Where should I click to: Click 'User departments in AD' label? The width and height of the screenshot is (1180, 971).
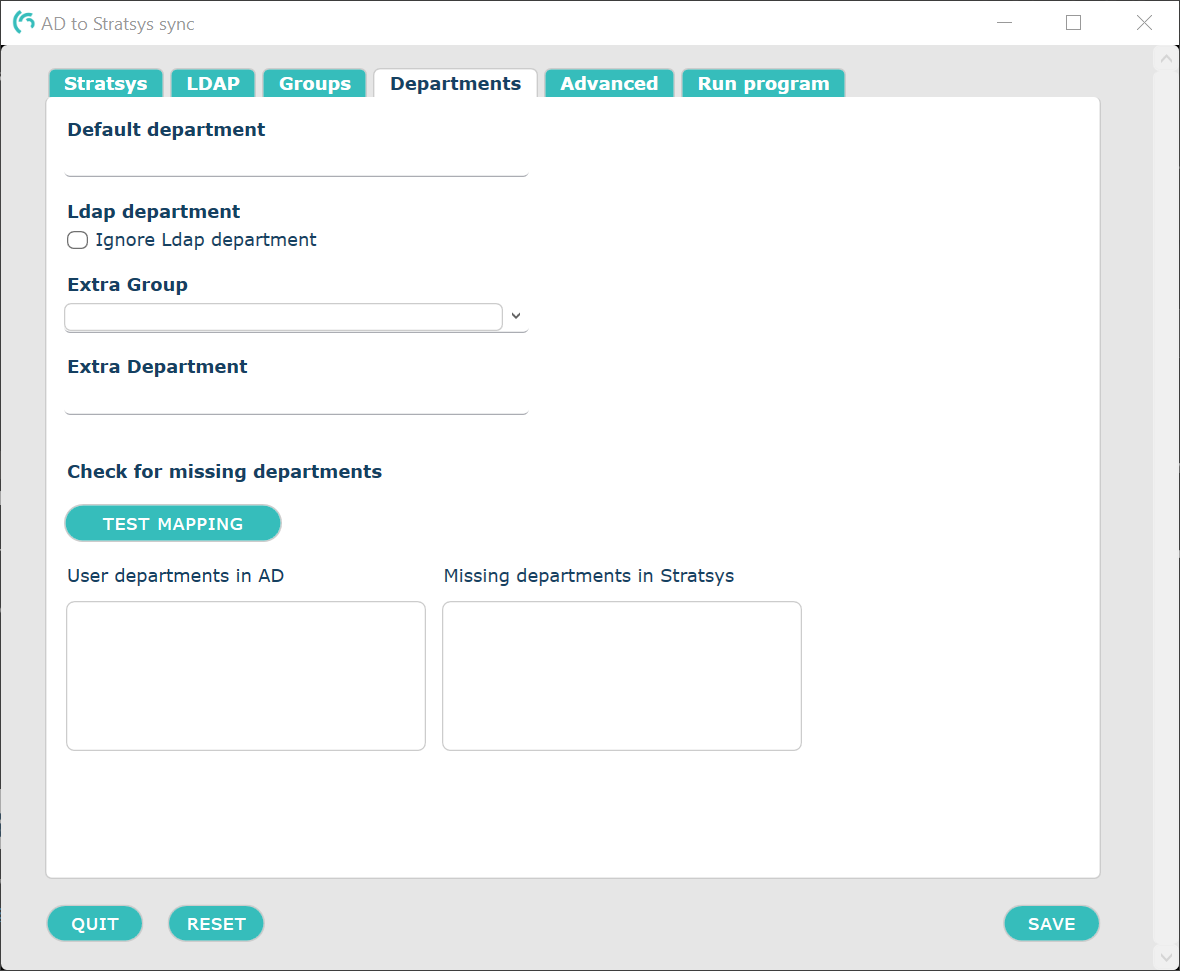point(175,576)
